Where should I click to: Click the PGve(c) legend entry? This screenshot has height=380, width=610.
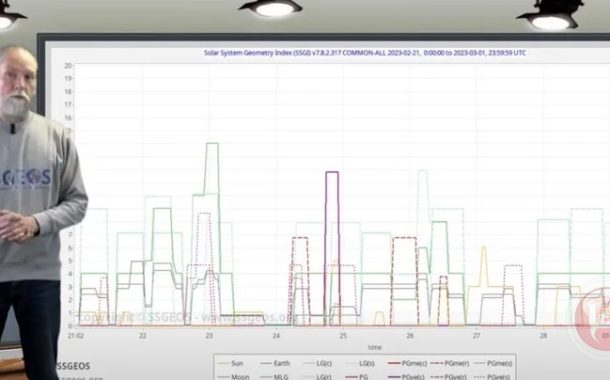coord(407,376)
